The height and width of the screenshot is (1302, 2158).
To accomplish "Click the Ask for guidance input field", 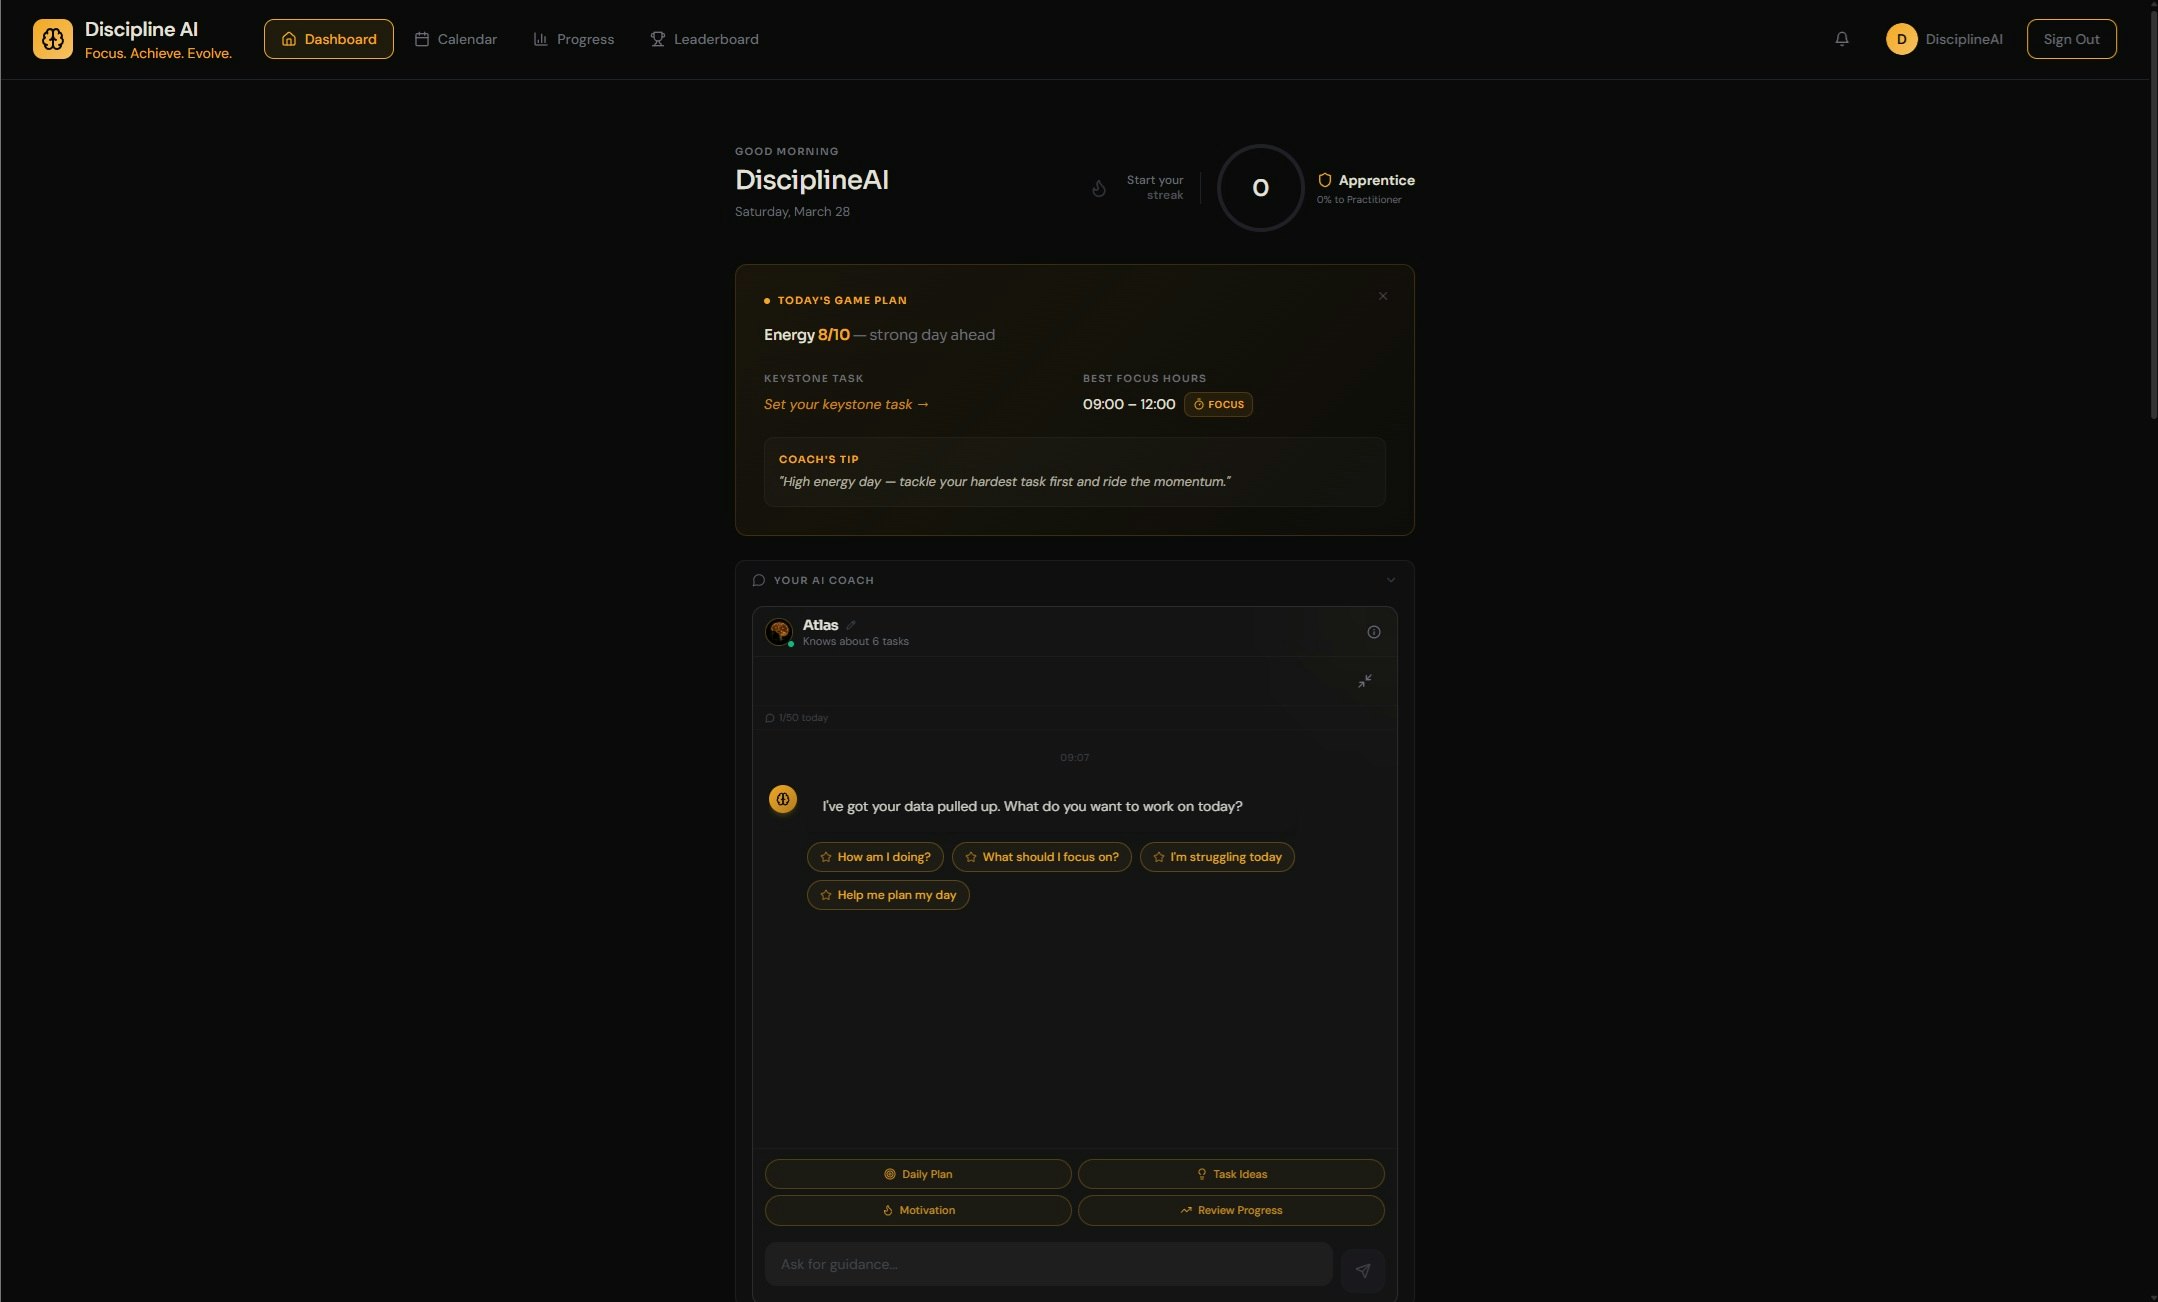I will [1047, 1264].
